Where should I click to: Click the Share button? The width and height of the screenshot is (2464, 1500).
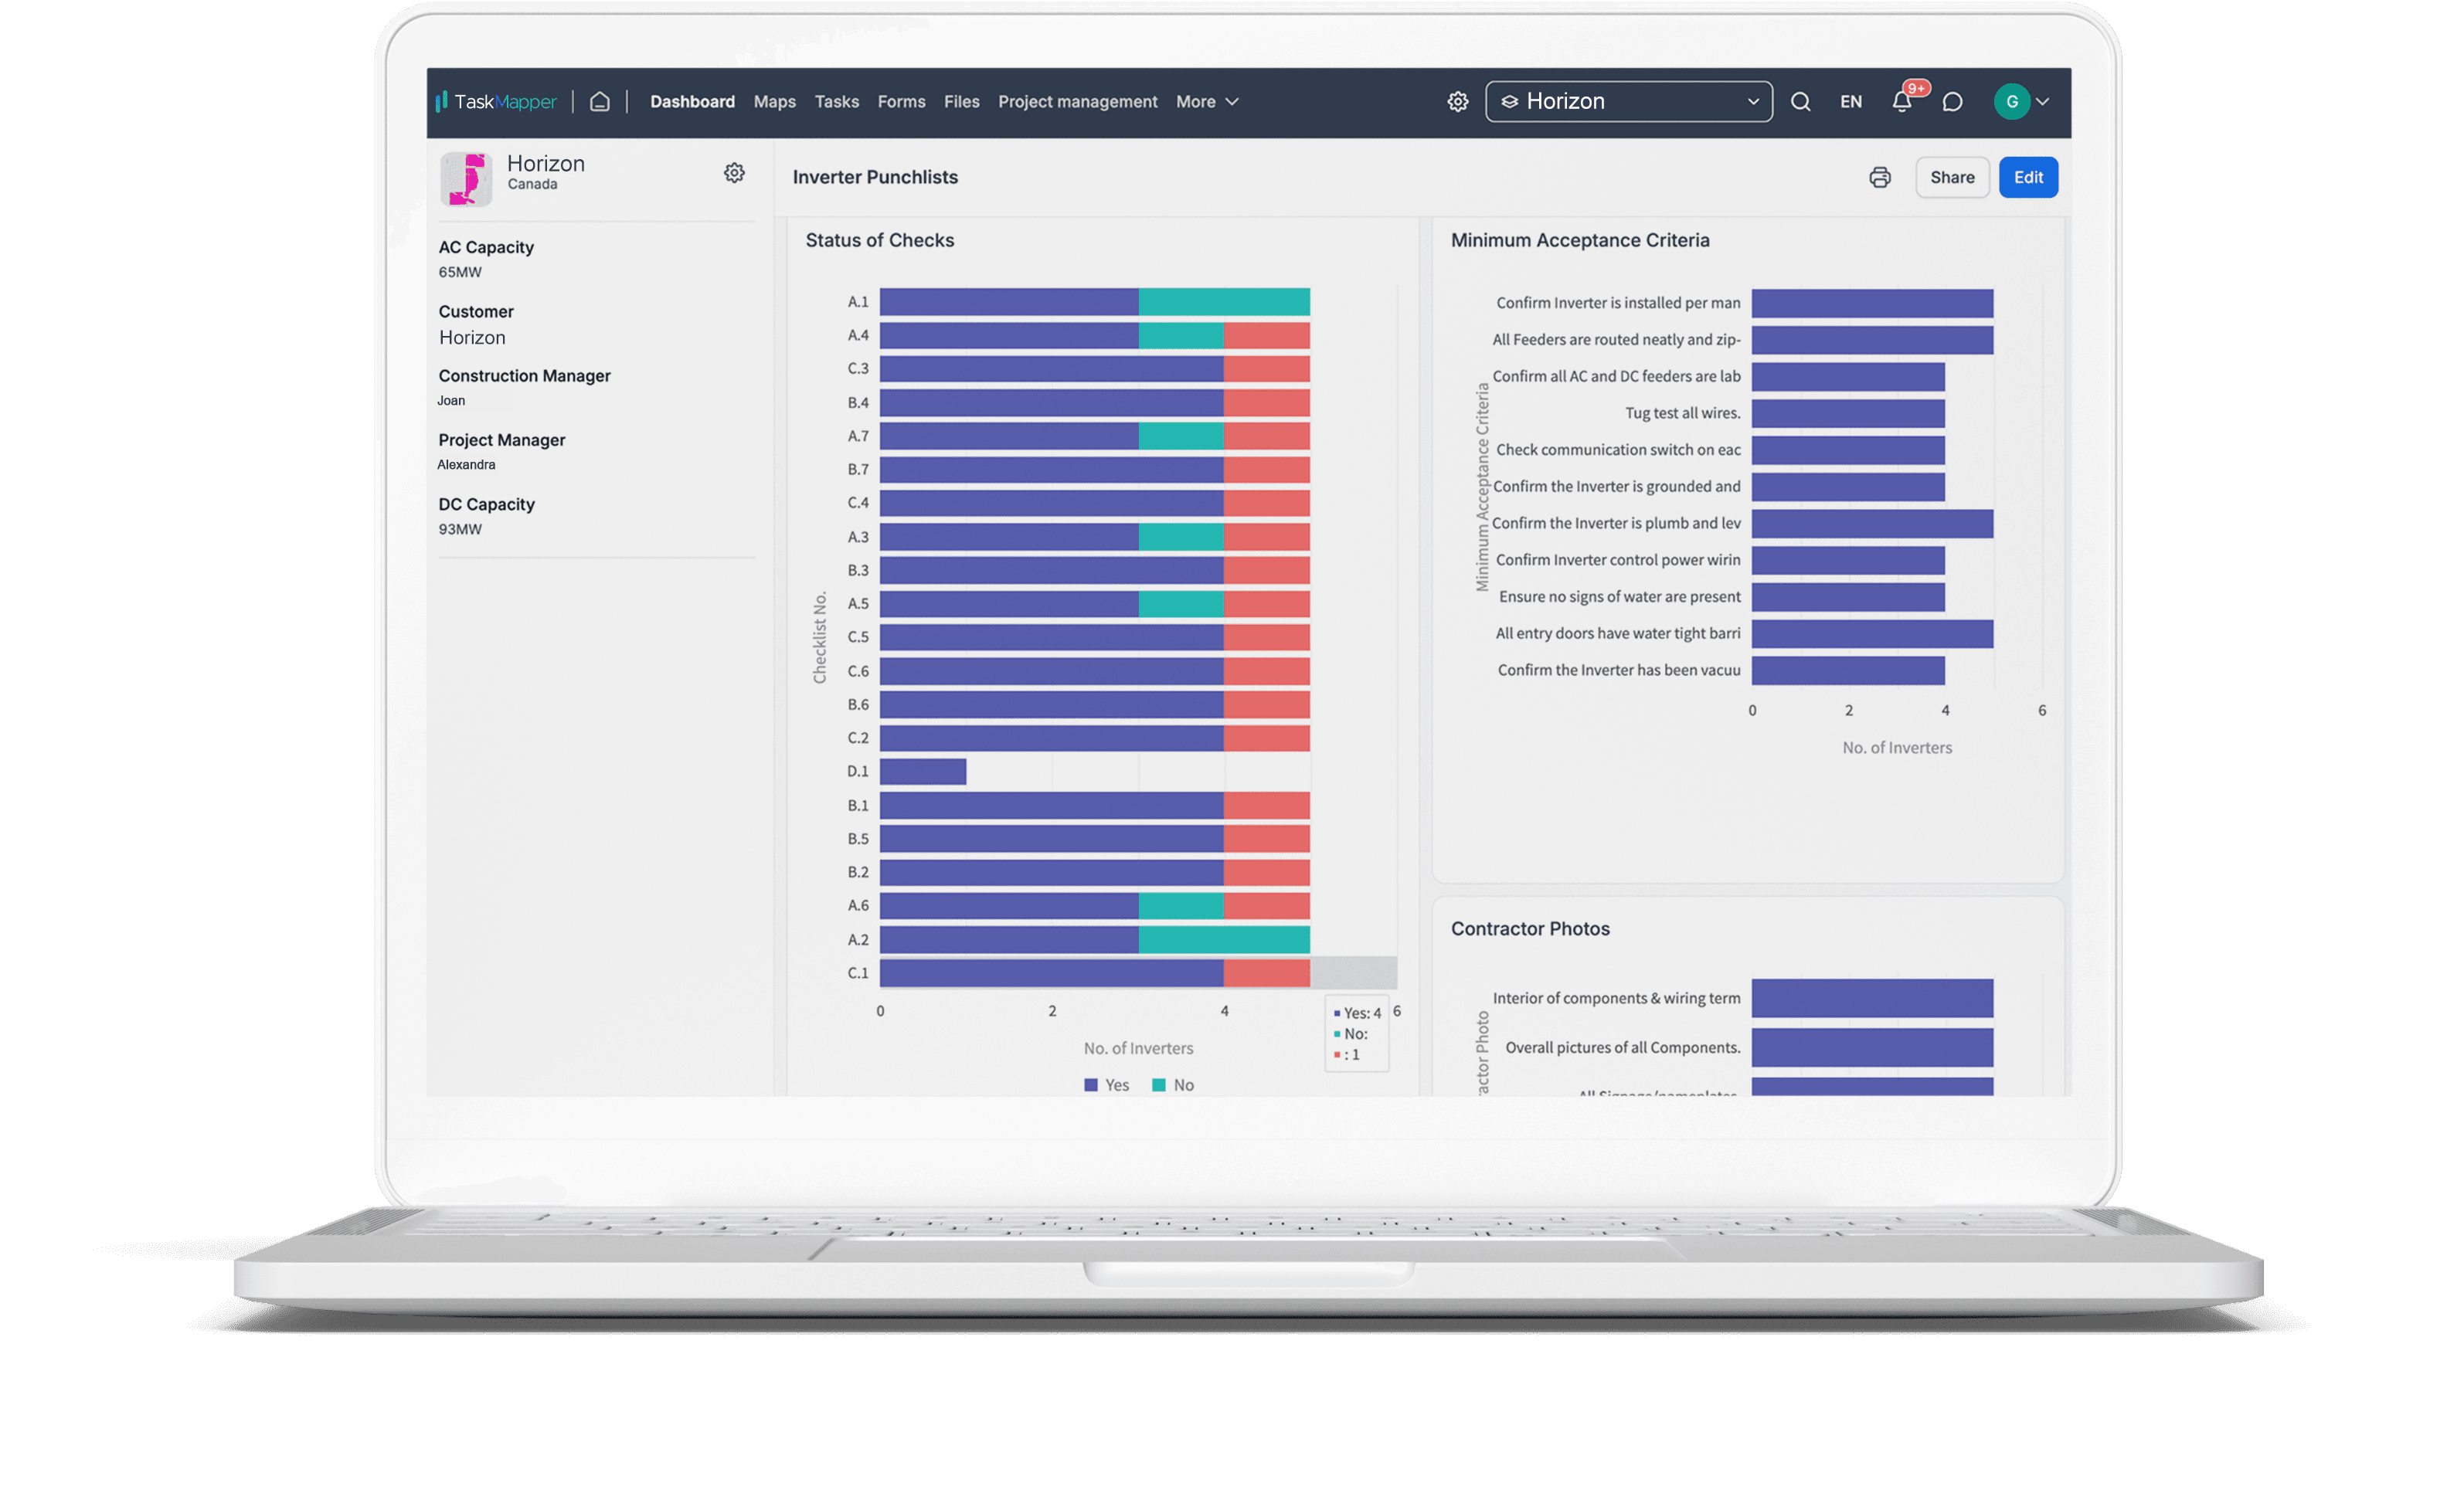click(1950, 176)
